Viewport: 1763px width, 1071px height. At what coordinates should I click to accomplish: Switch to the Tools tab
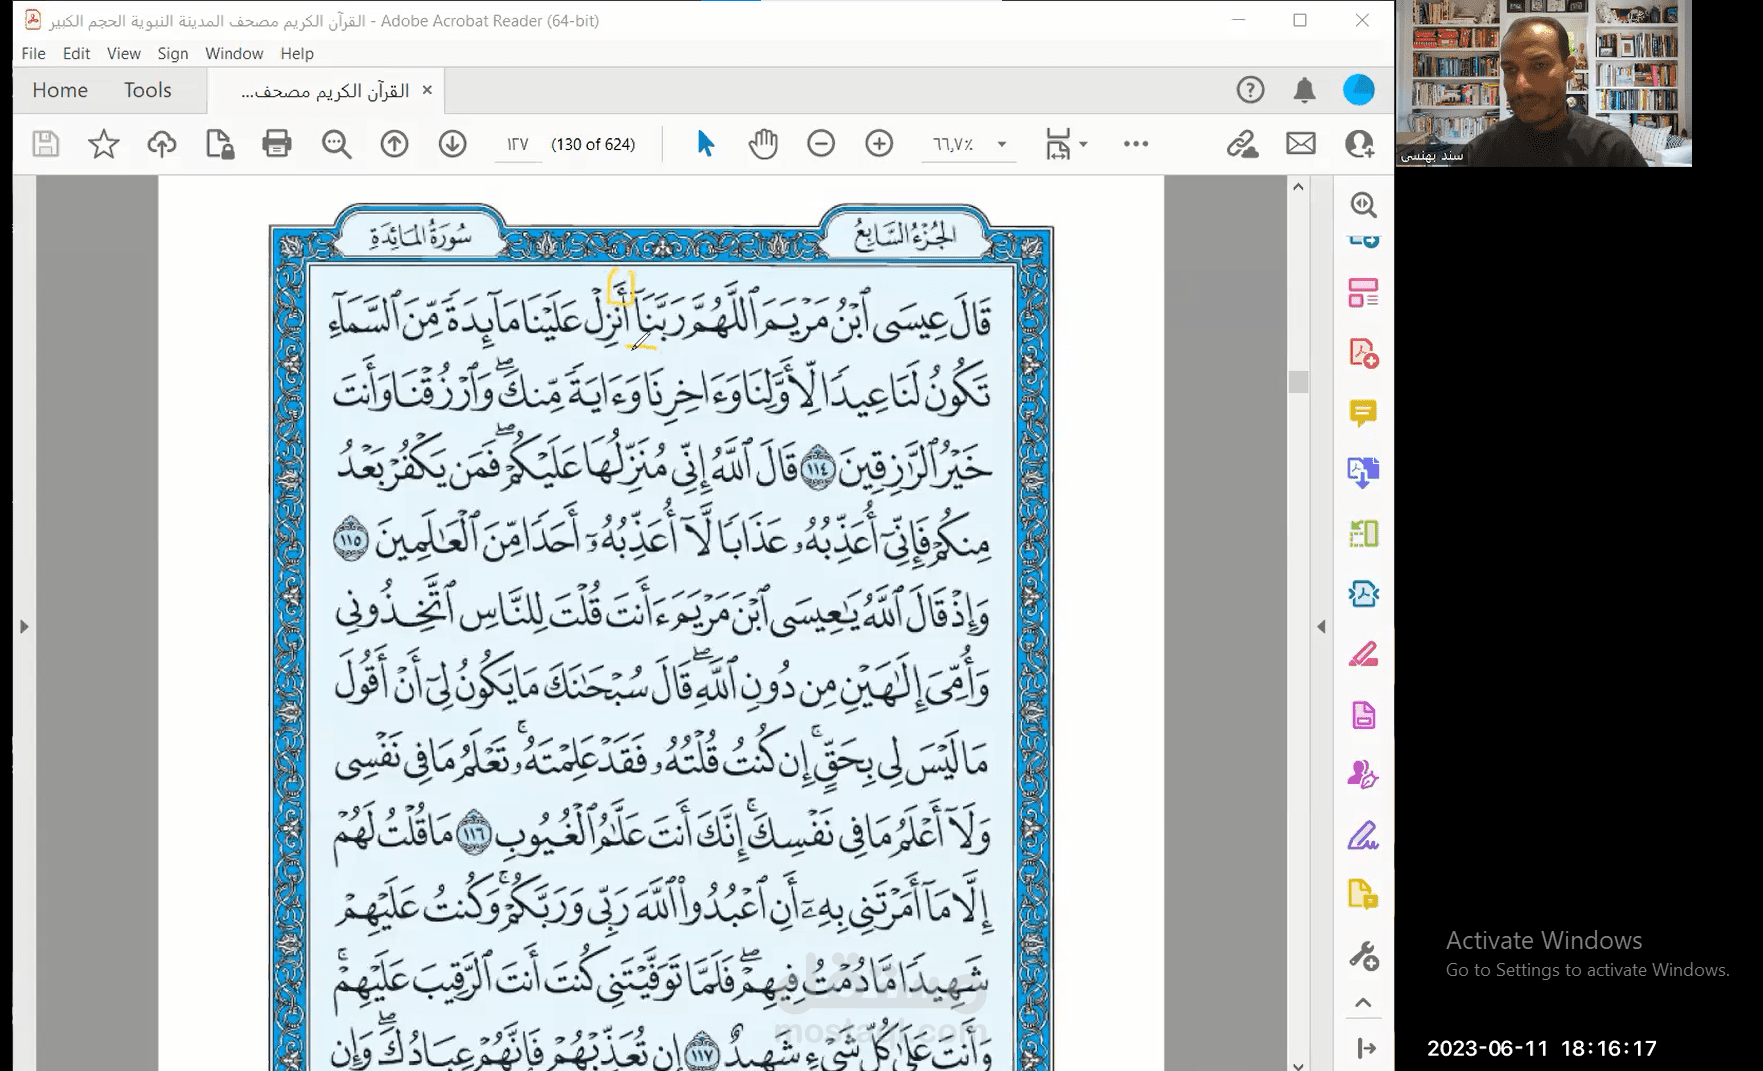coord(148,90)
